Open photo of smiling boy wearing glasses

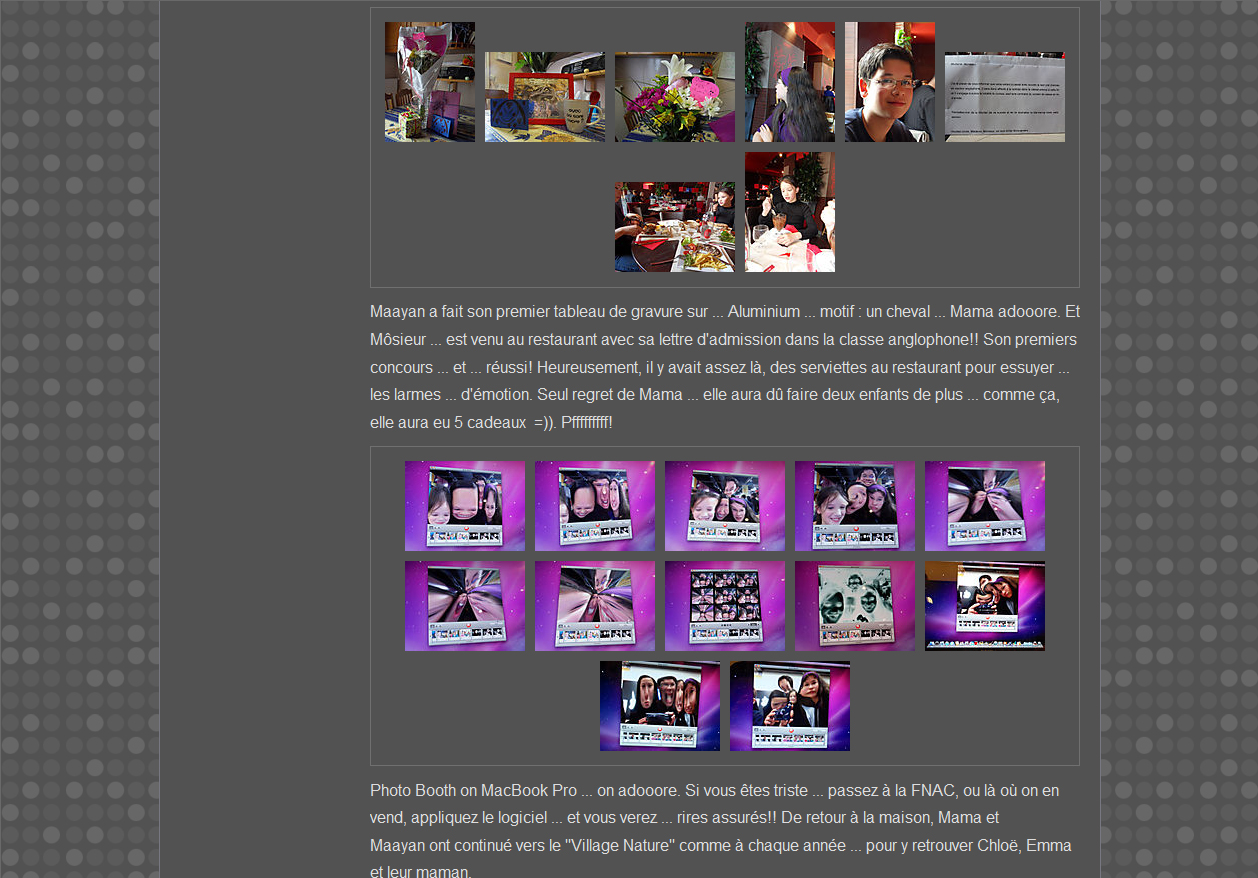(x=889, y=82)
